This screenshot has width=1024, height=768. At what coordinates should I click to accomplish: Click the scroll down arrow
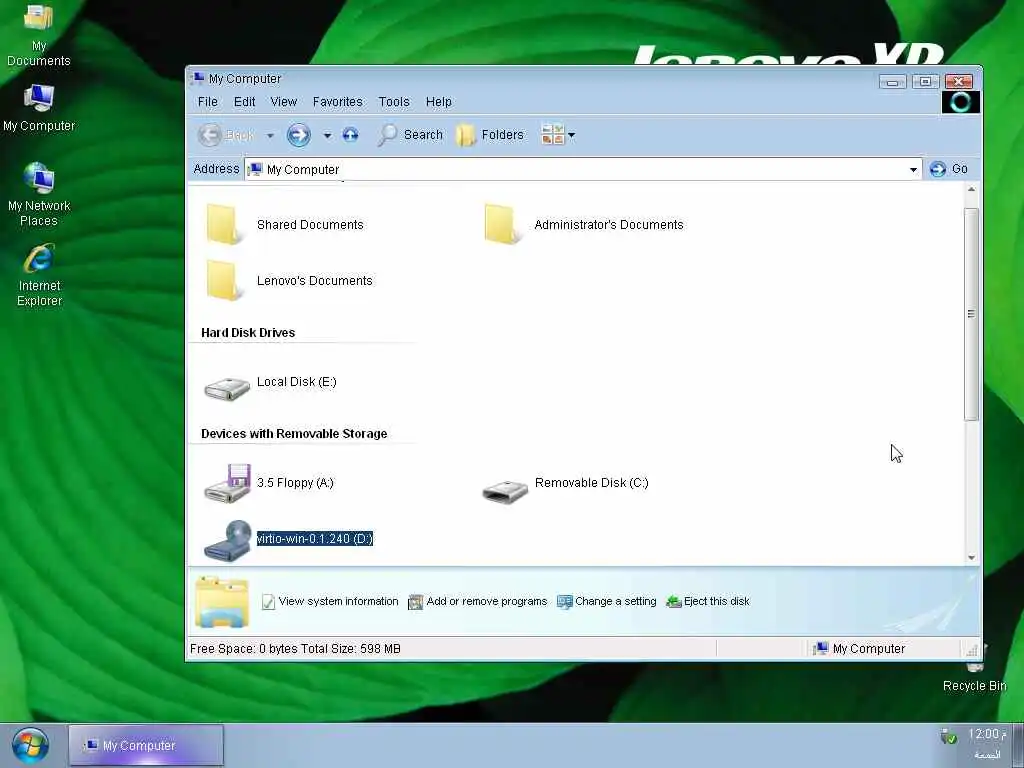coord(971,558)
